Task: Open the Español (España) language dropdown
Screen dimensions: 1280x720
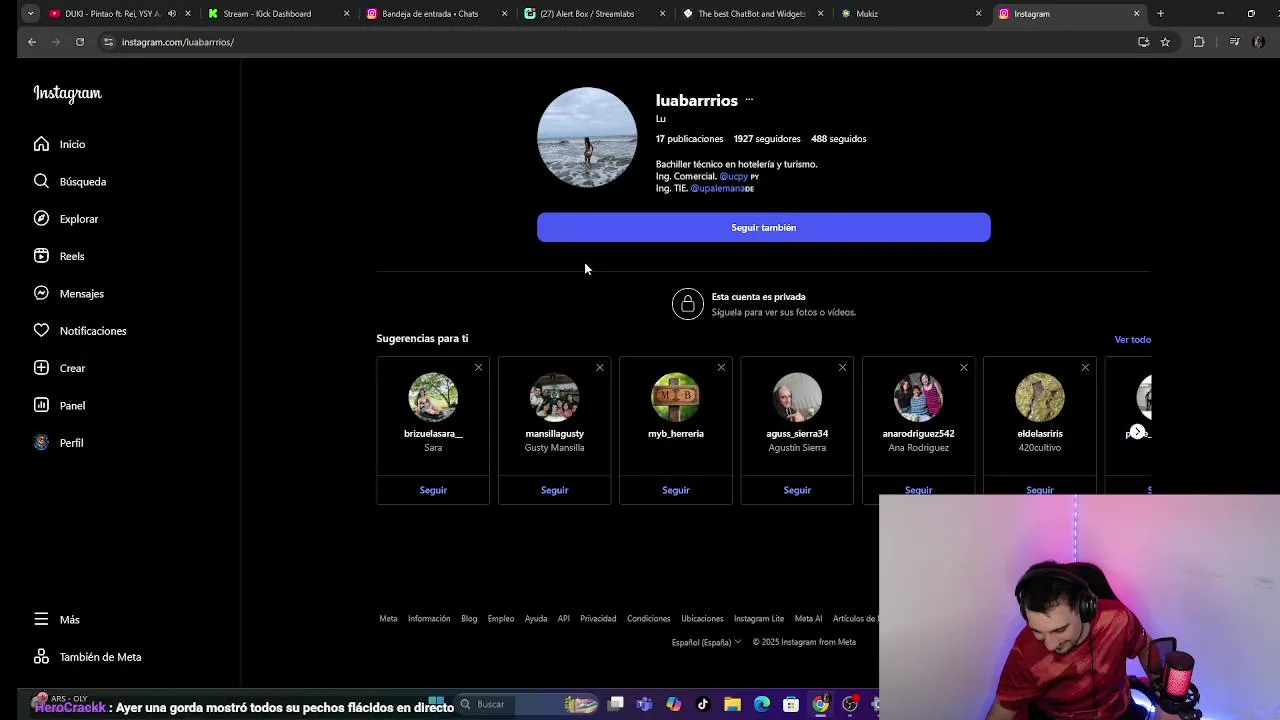Action: click(706, 642)
